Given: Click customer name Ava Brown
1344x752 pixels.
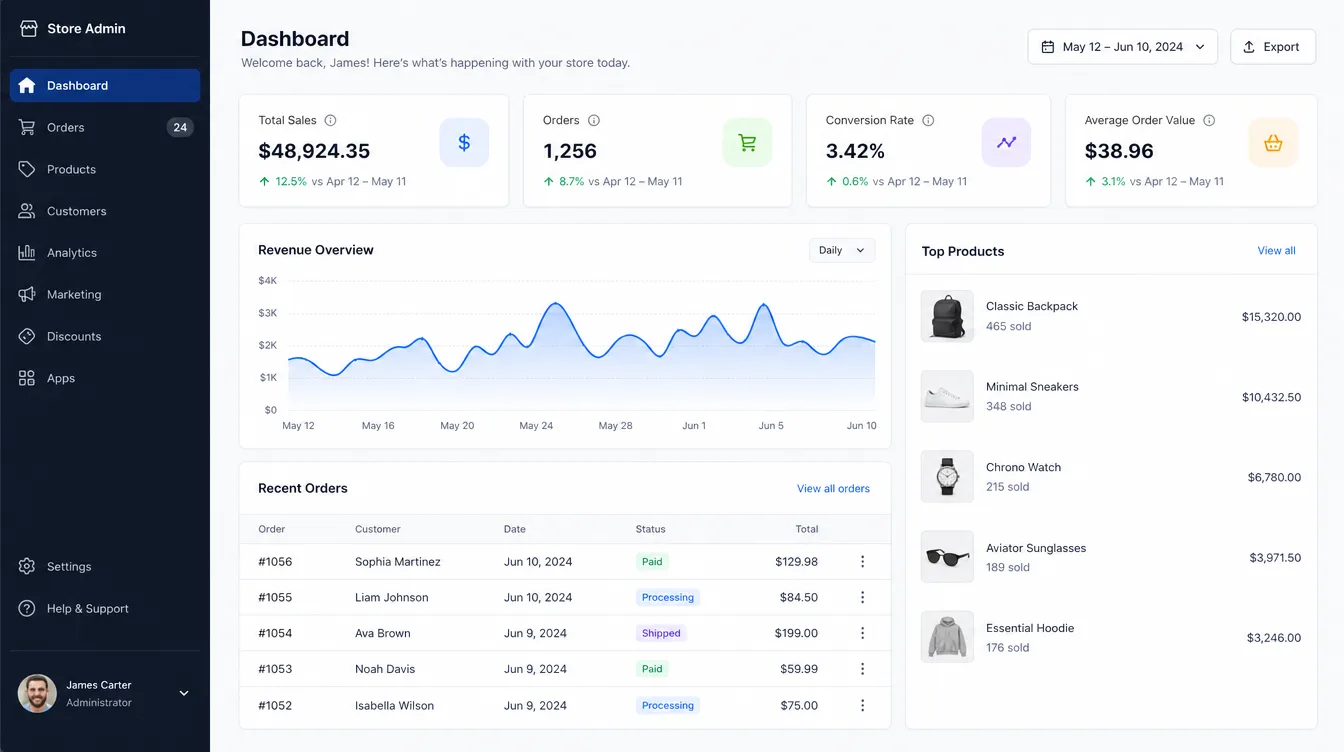Looking at the screenshot, I should coord(383,633).
